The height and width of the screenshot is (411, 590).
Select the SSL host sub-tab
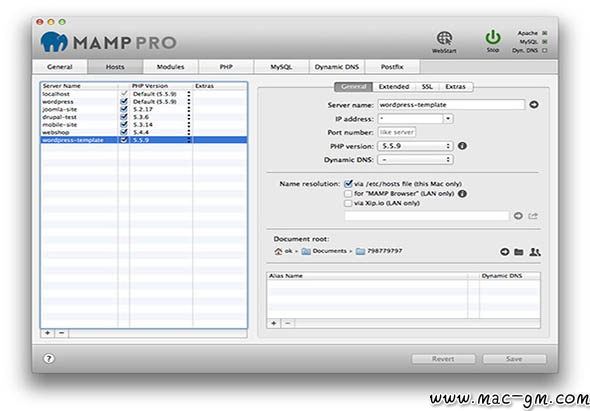(427, 87)
